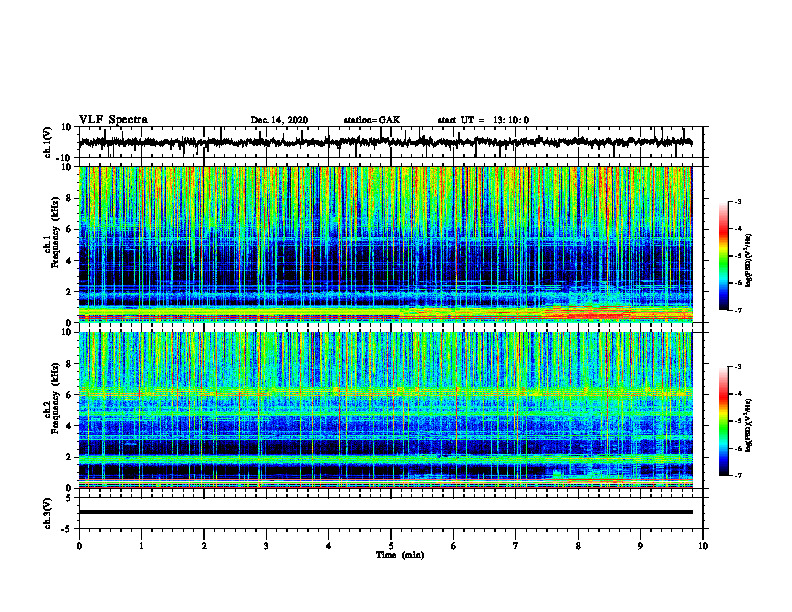Click the ch.2 frequency tick label 2
The width and height of the screenshot is (792, 612).
click(69, 457)
